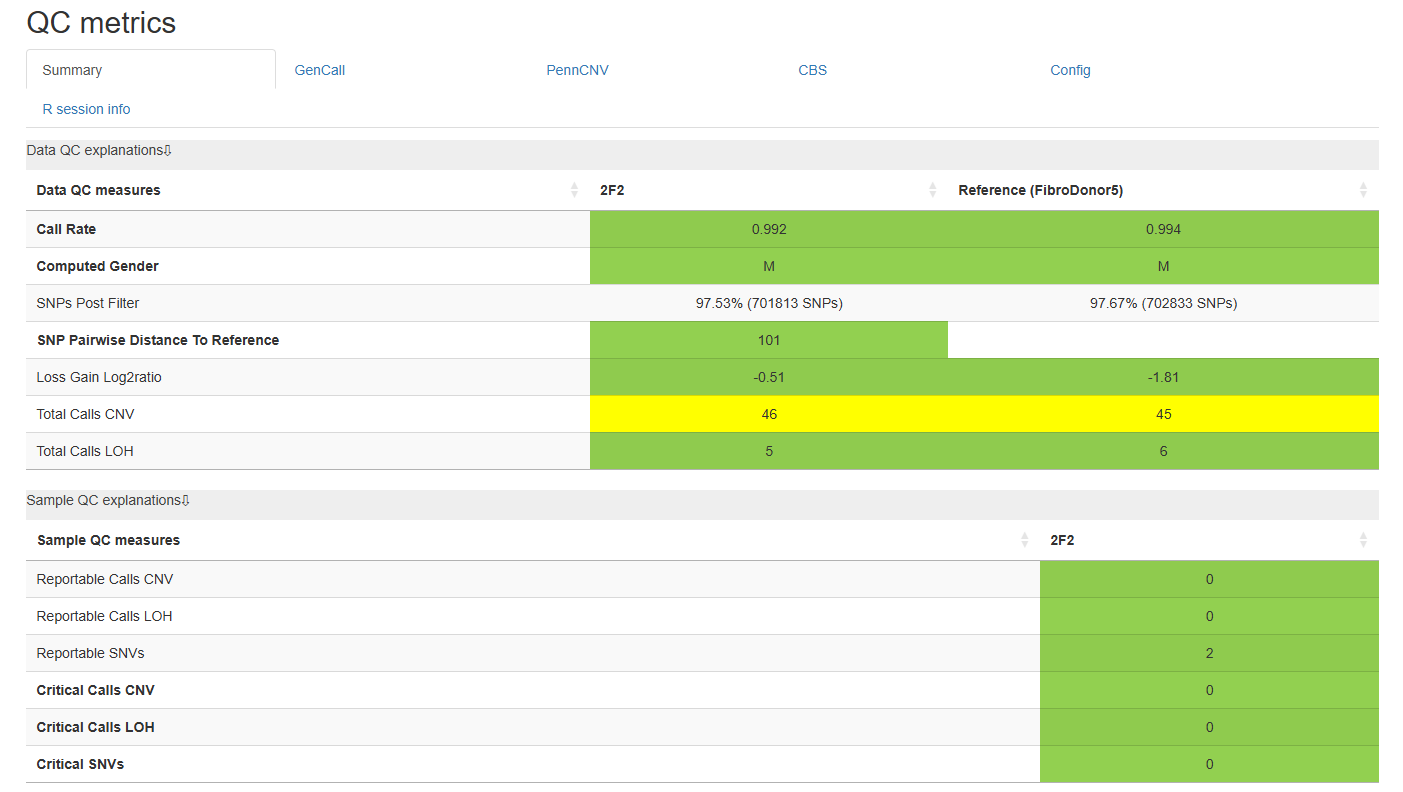
Task: Select the Loss Gain Log2ratio reference value -1.81
Action: (1163, 377)
